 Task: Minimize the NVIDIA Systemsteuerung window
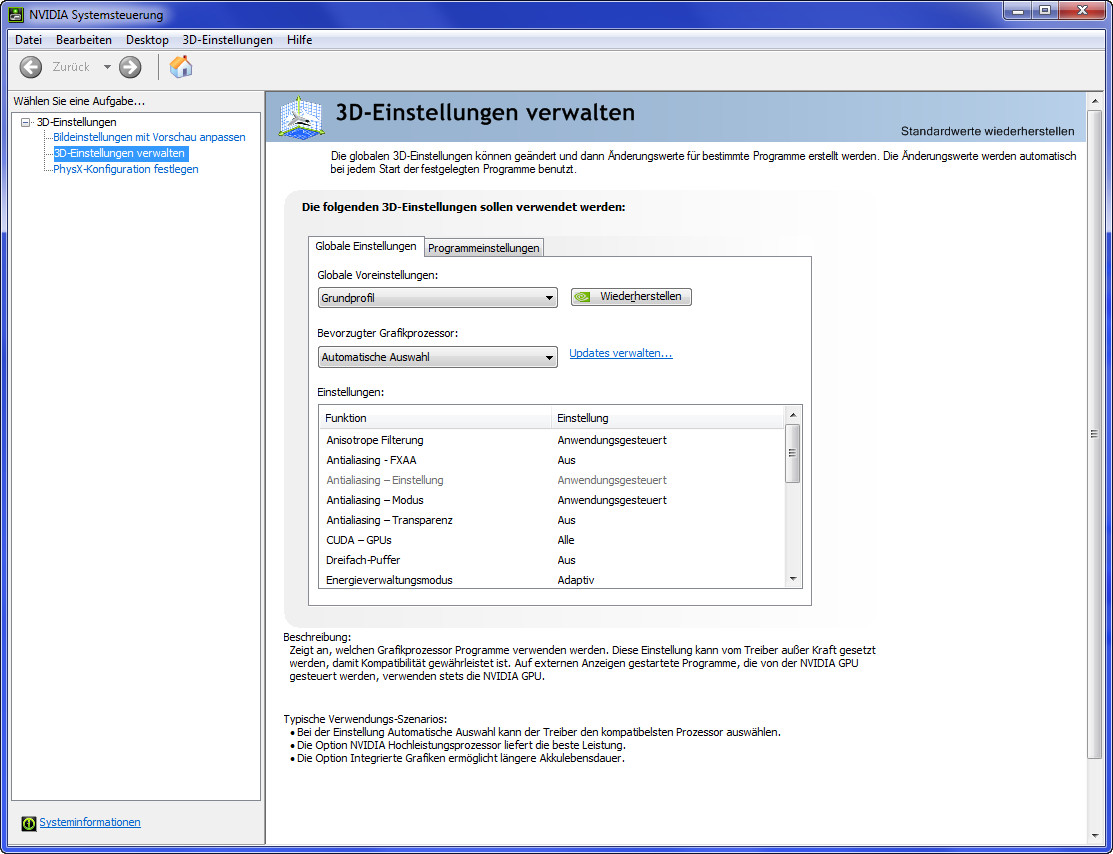[1018, 11]
